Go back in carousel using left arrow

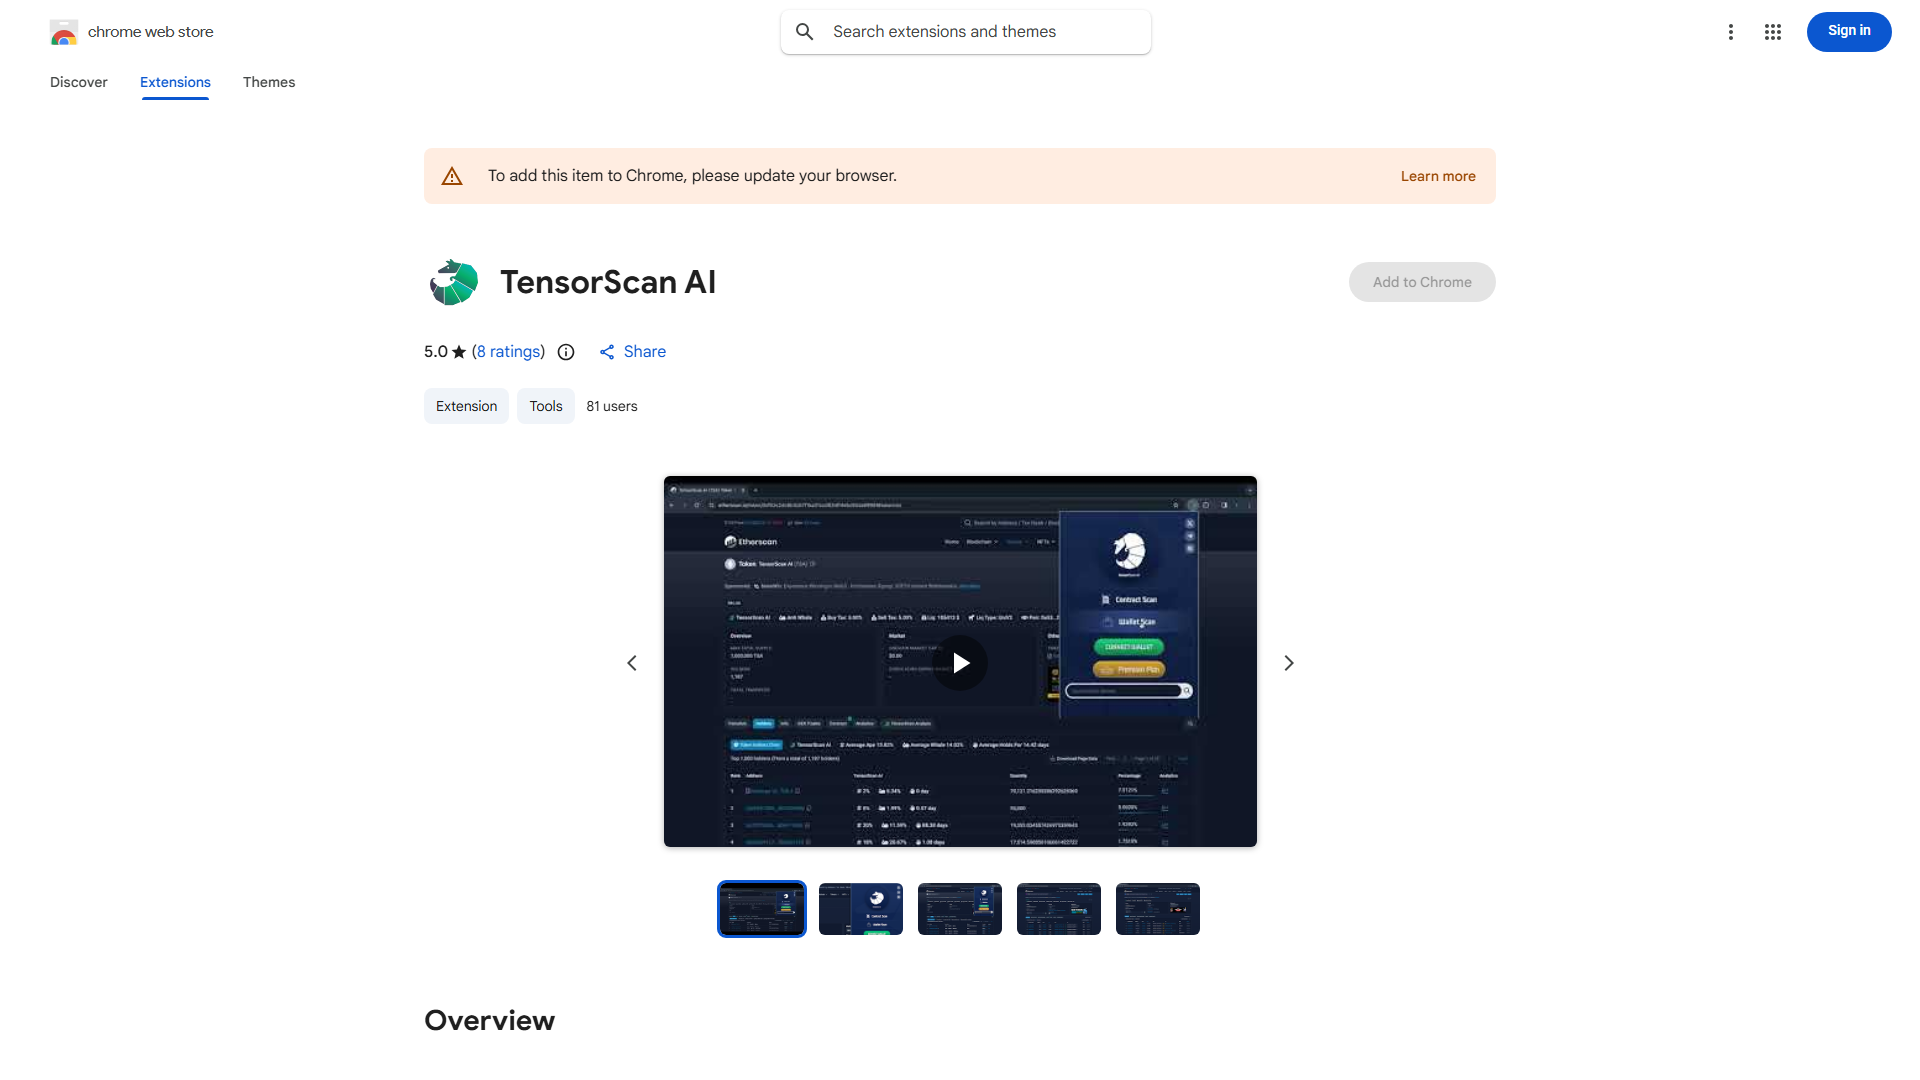point(632,662)
